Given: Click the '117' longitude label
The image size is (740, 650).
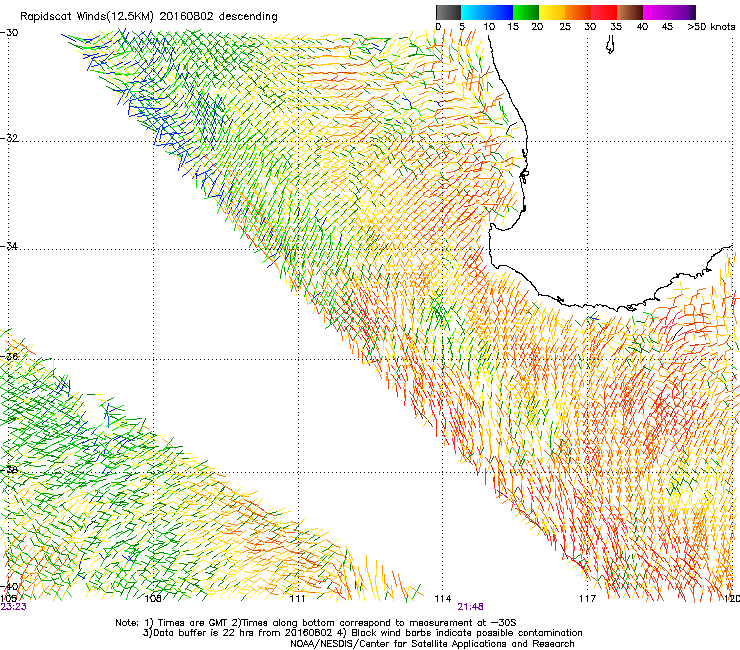Looking at the screenshot, I should pyautogui.click(x=588, y=599).
